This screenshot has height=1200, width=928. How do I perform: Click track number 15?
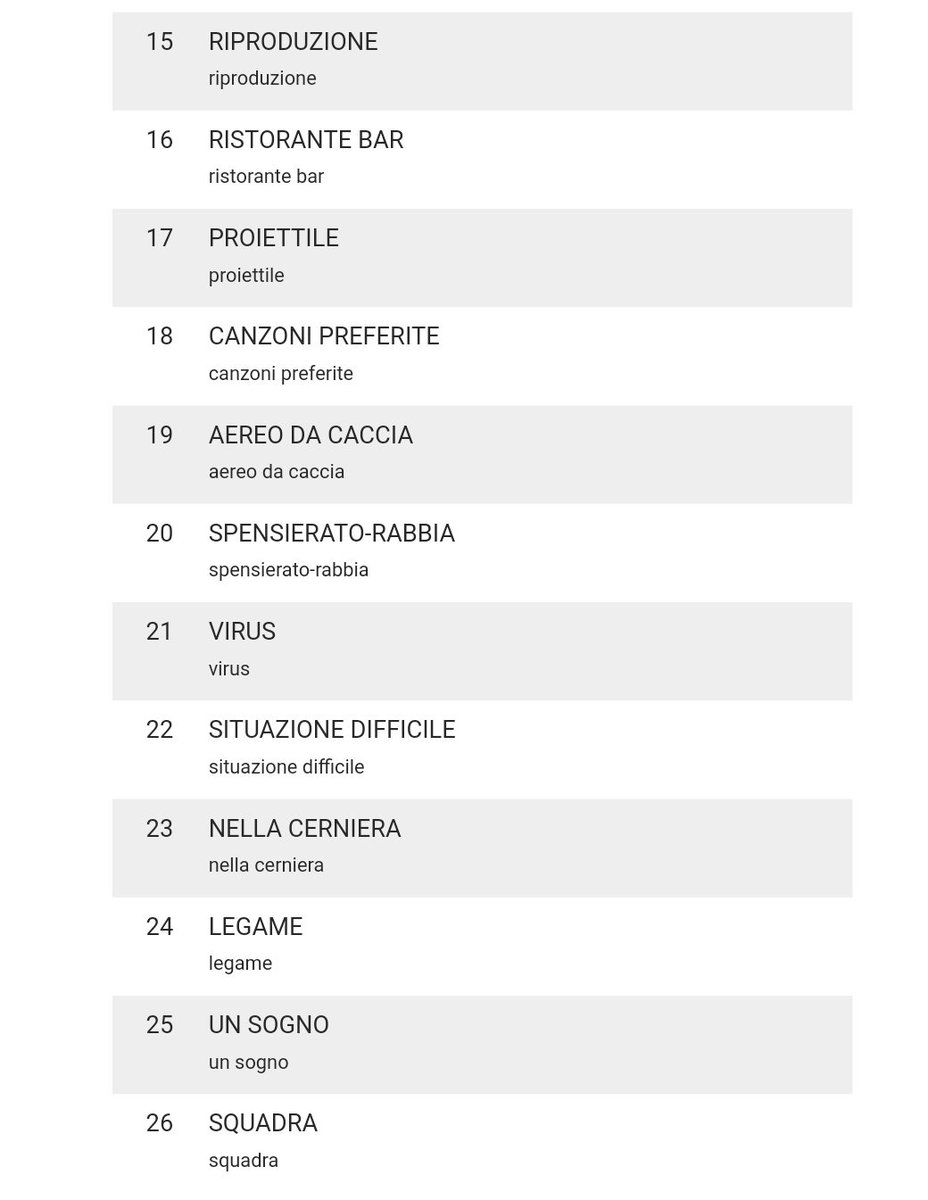coord(160,42)
